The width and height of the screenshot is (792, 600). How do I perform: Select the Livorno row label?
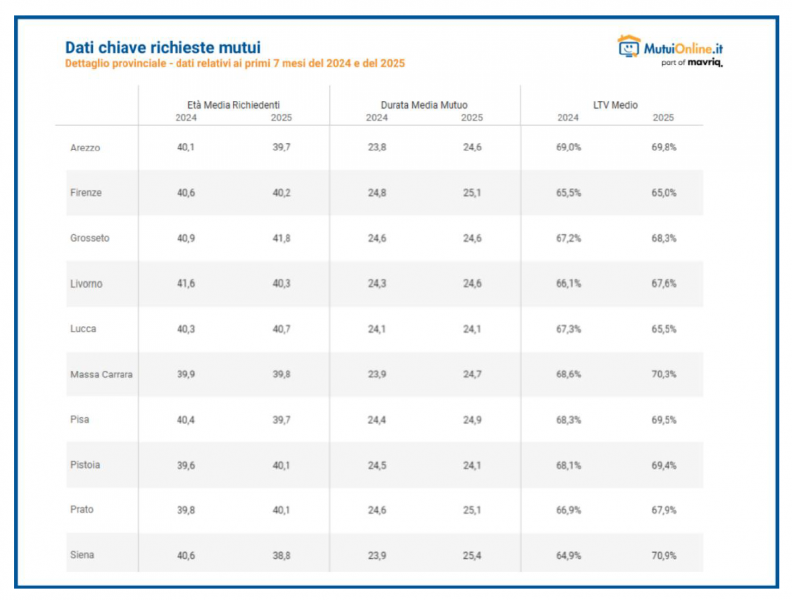pyautogui.click(x=87, y=284)
